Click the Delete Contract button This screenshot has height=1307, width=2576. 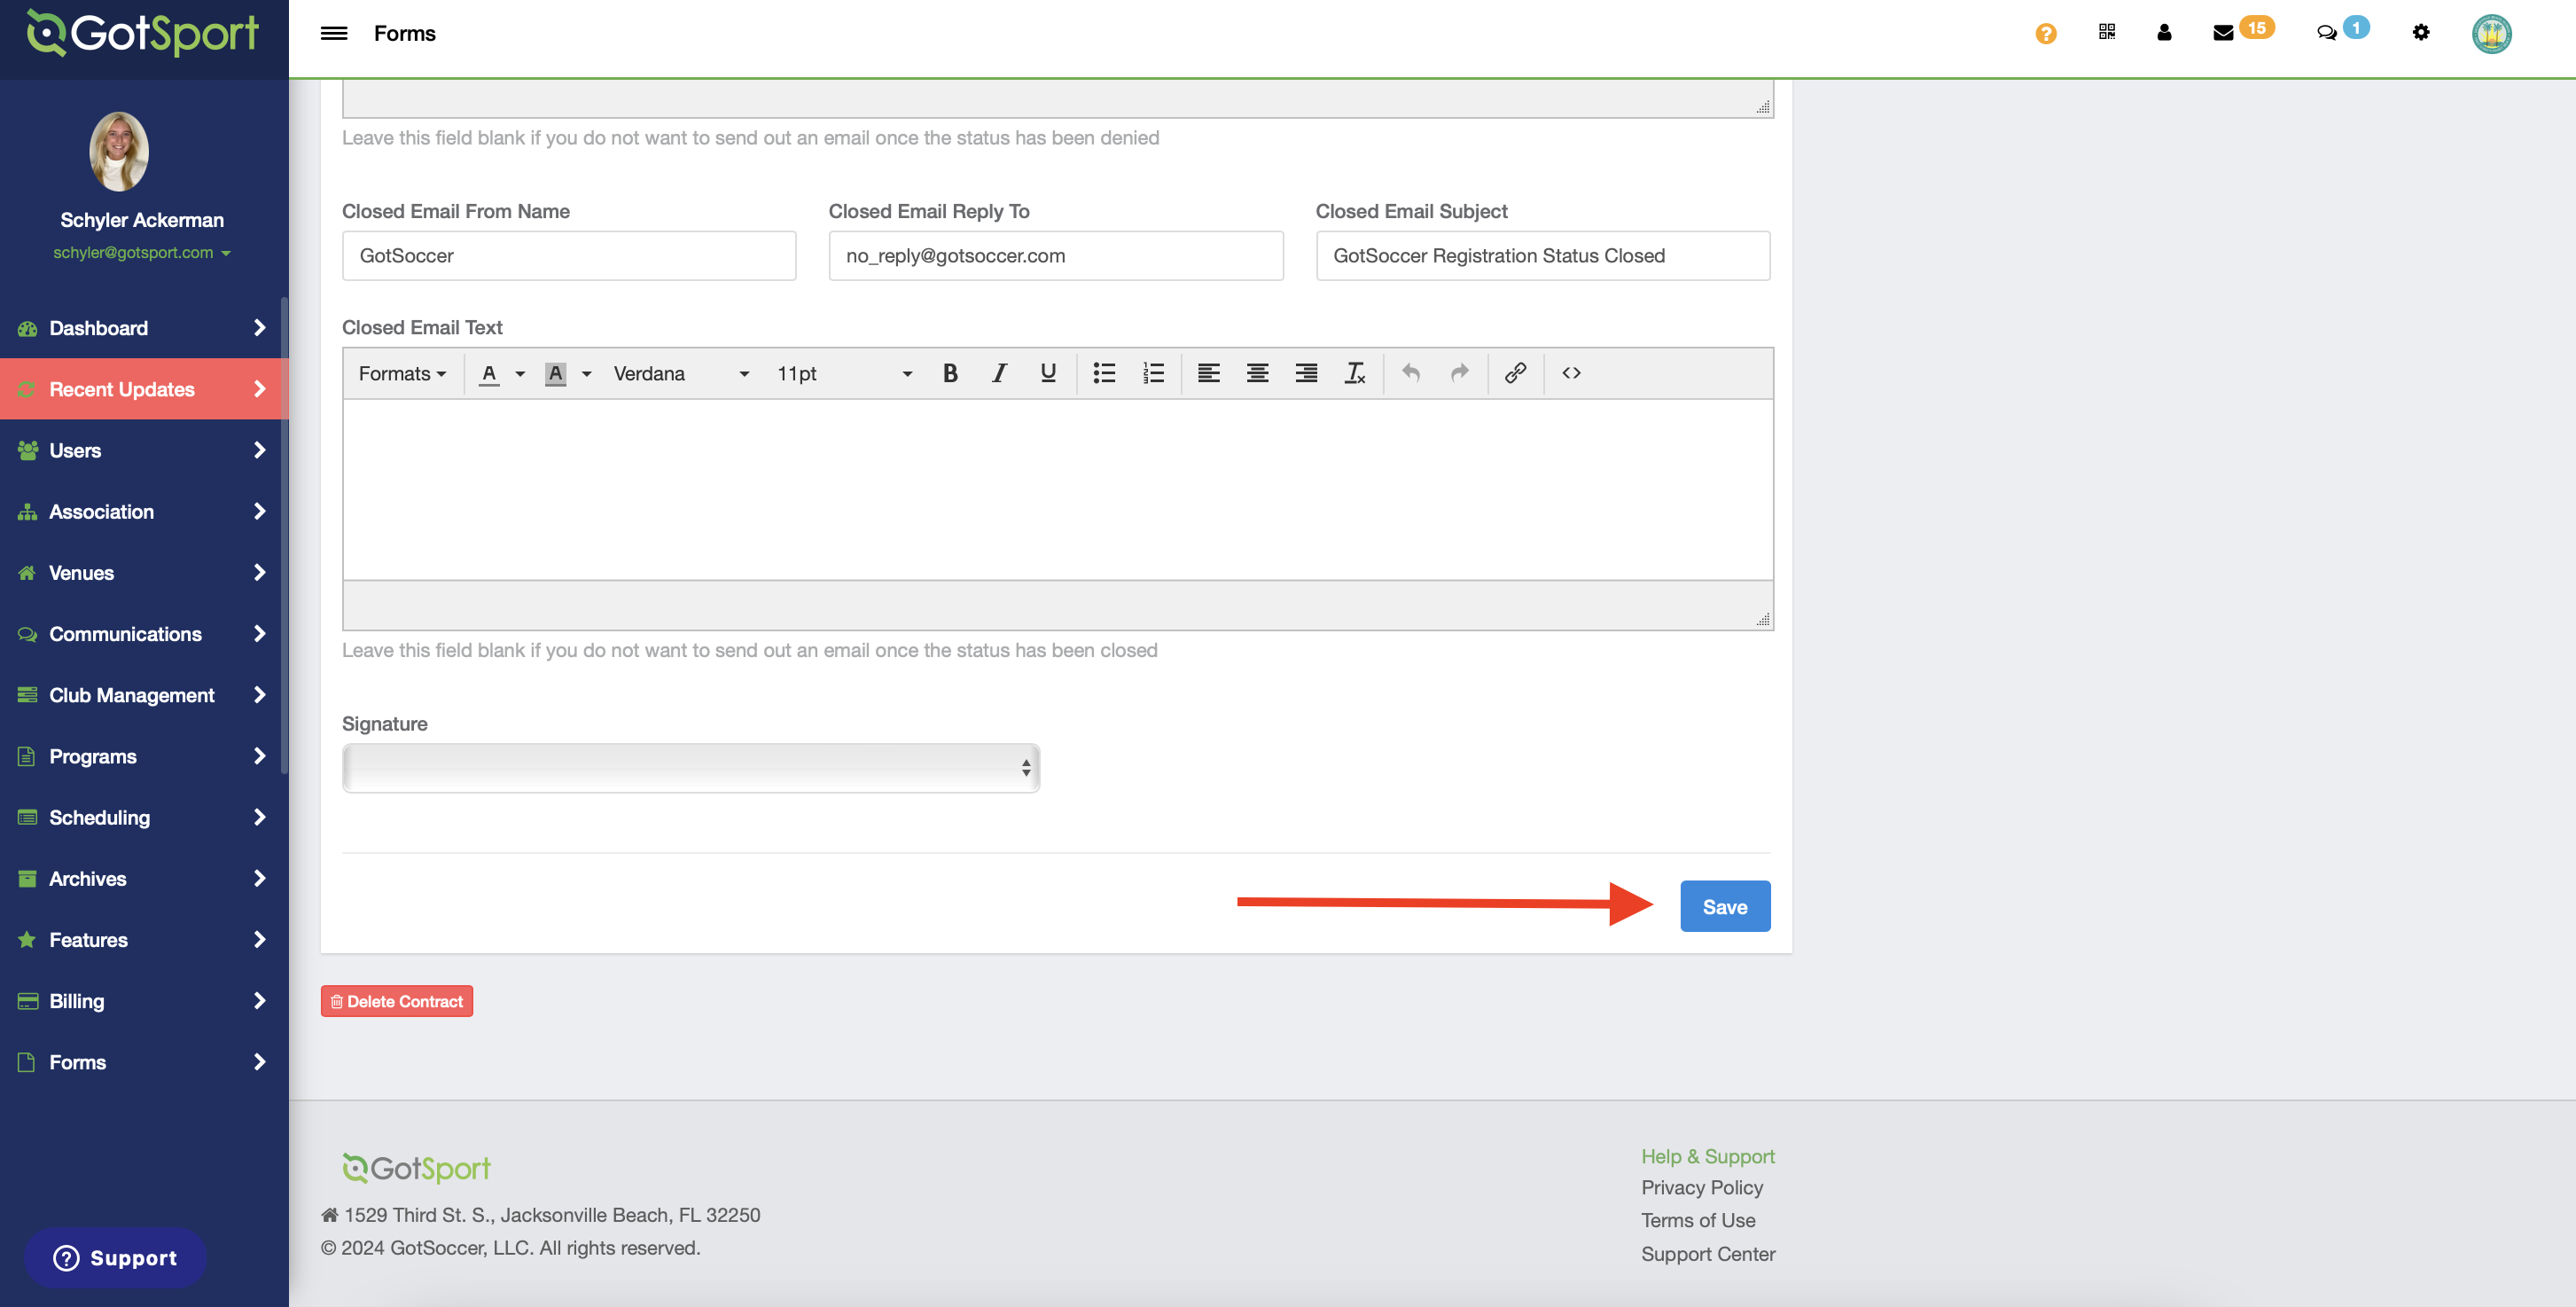(396, 1001)
